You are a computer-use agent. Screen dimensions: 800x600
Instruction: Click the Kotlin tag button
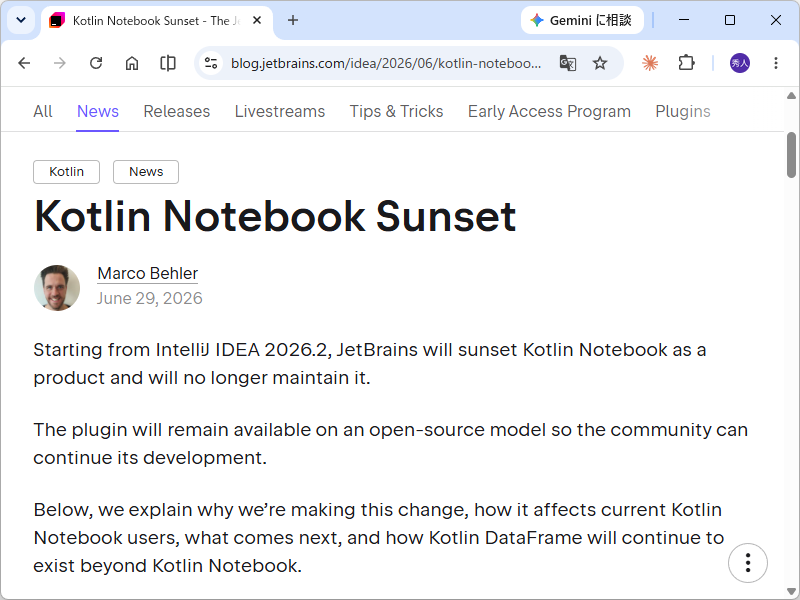pos(66,172)
